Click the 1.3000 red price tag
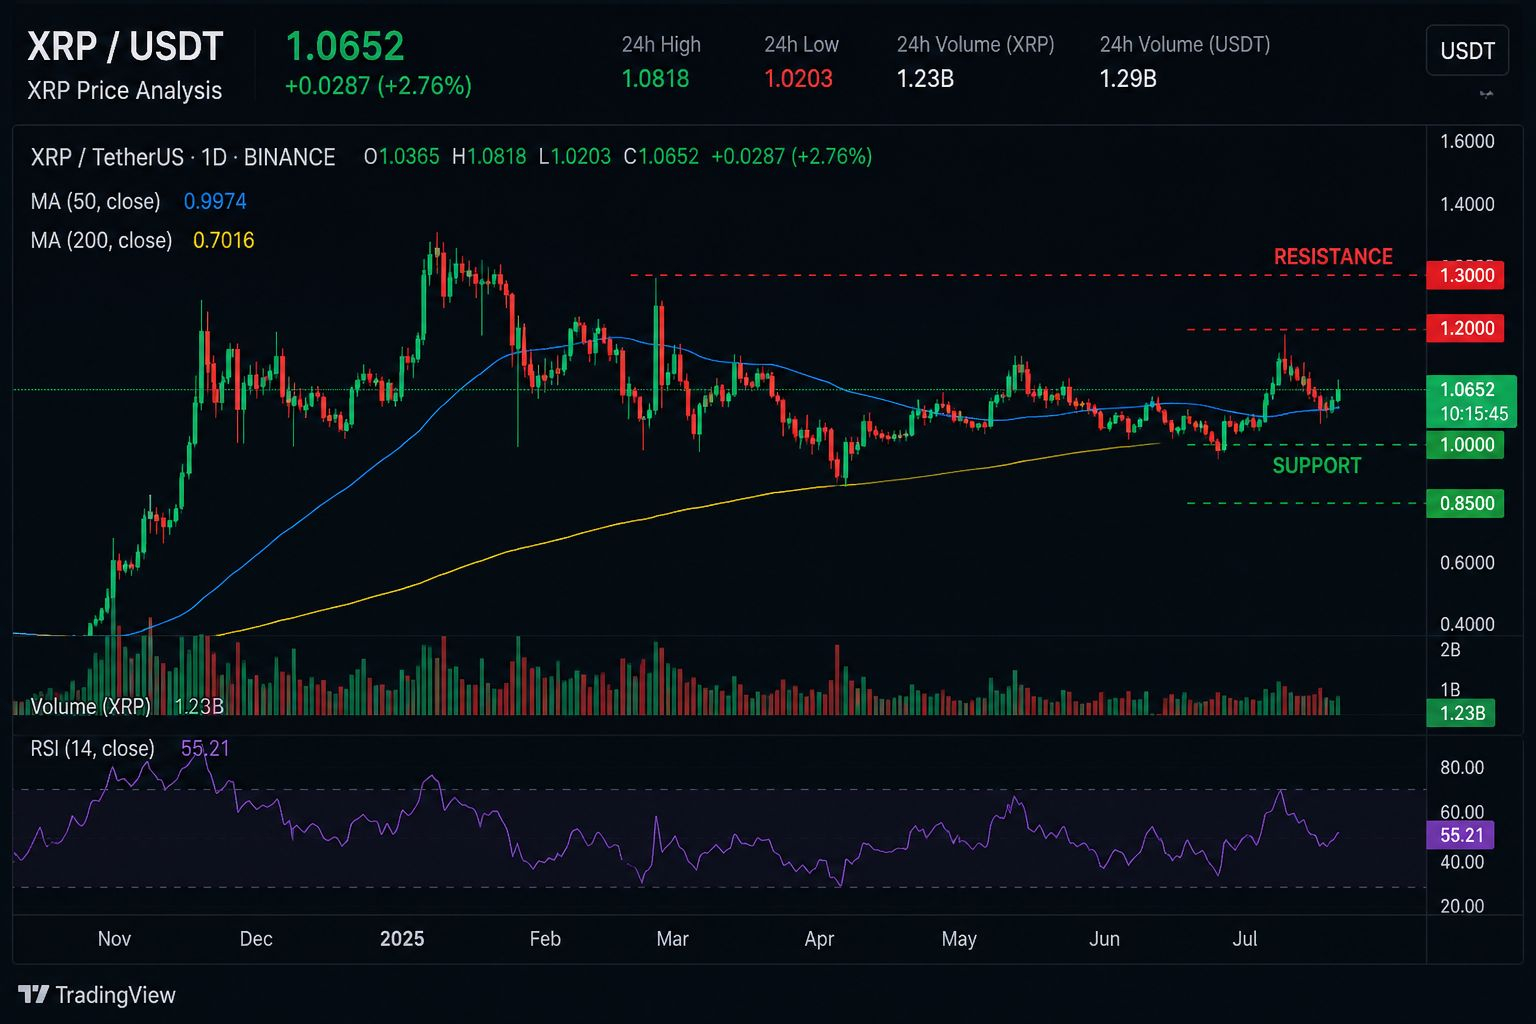The width and height of the screenshot is (1536, 1024). 1466,275
